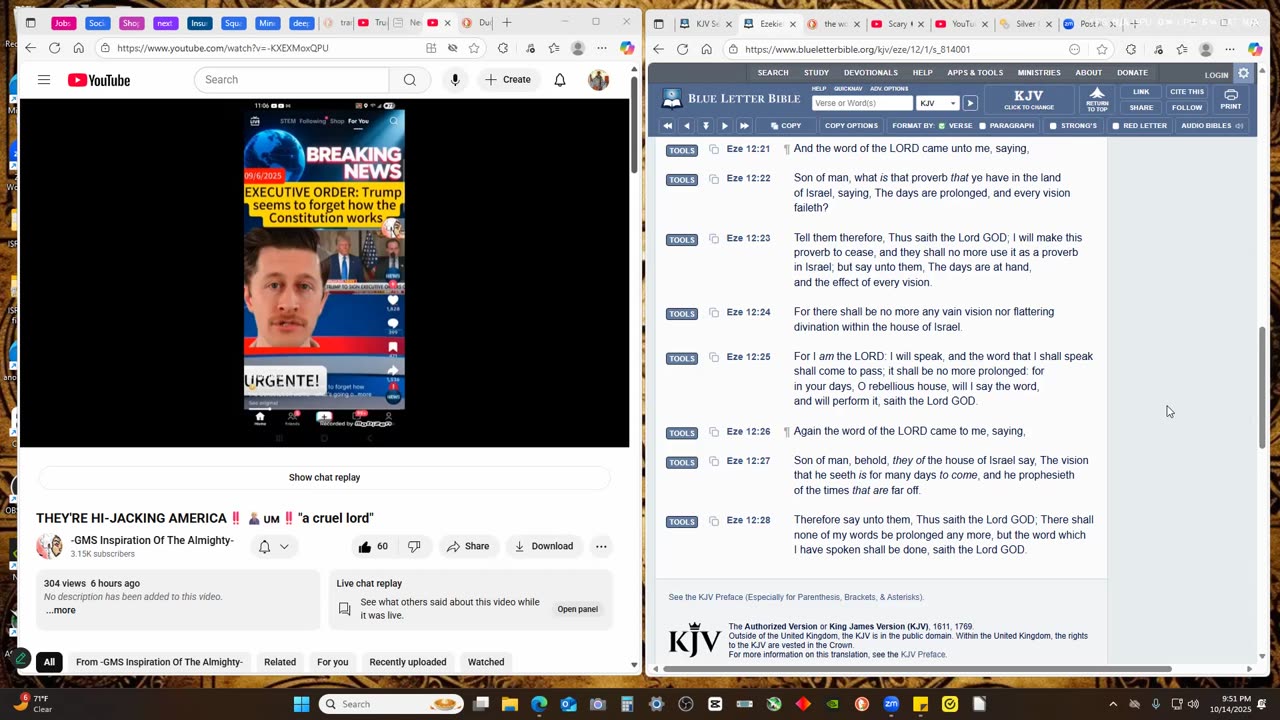Go back in the YouTube browser window
Viewport: 1280px width, 720px height.
click(x=30, y=48)
